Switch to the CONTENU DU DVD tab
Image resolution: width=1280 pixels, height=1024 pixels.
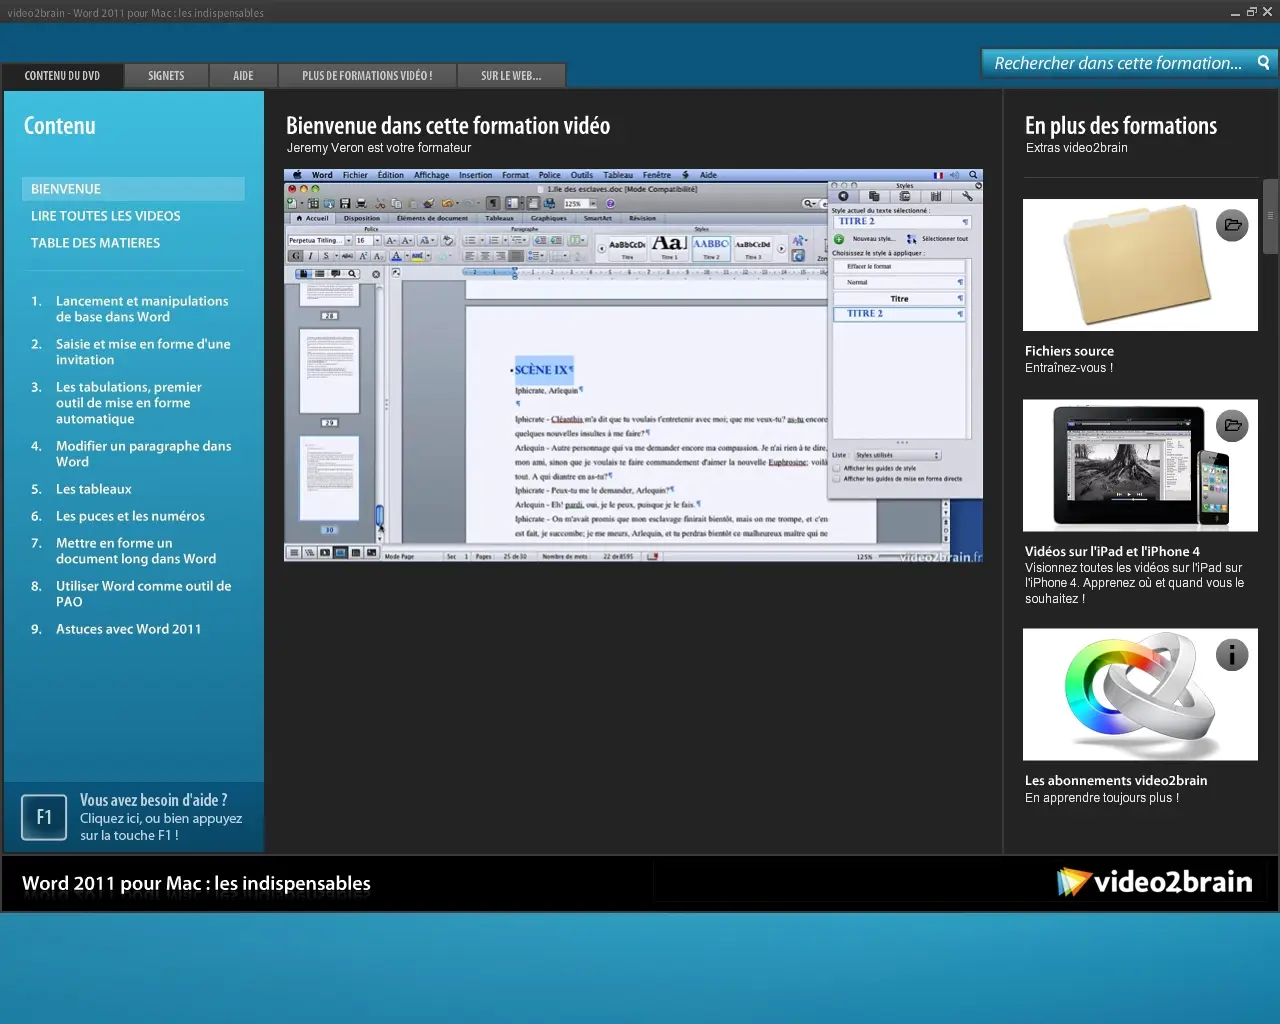coord(62,76)
